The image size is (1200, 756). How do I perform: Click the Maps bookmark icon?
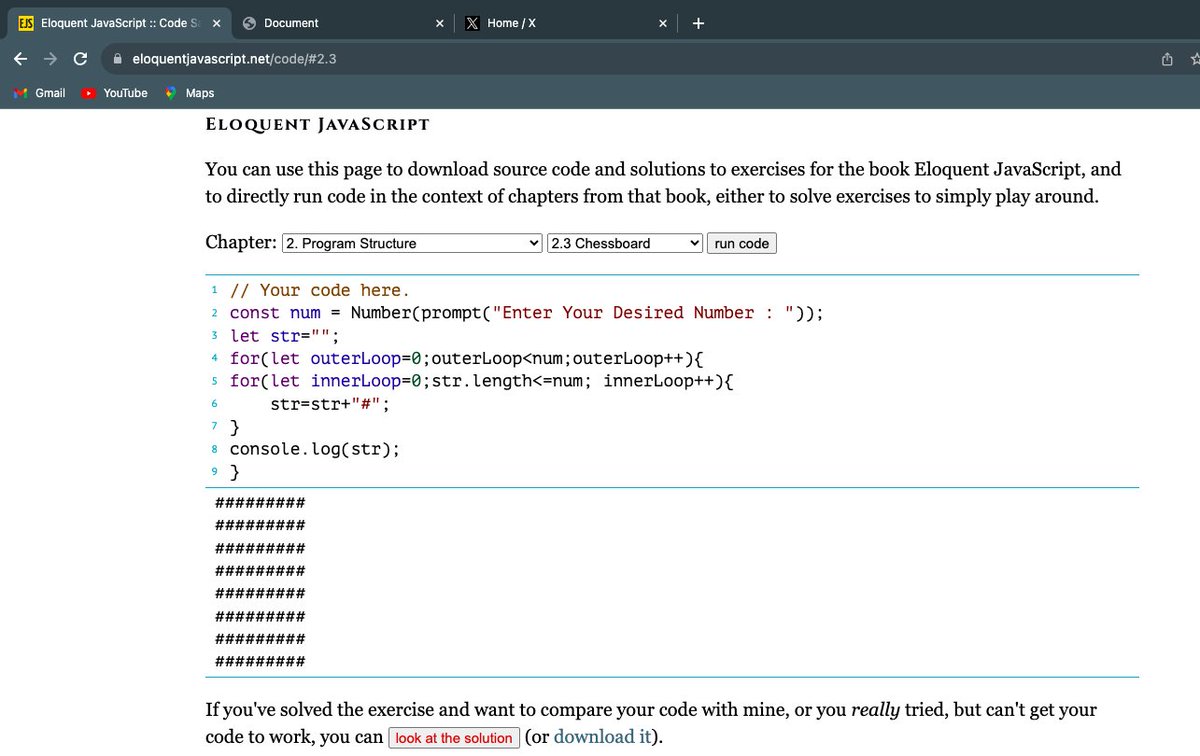point(171,93)
